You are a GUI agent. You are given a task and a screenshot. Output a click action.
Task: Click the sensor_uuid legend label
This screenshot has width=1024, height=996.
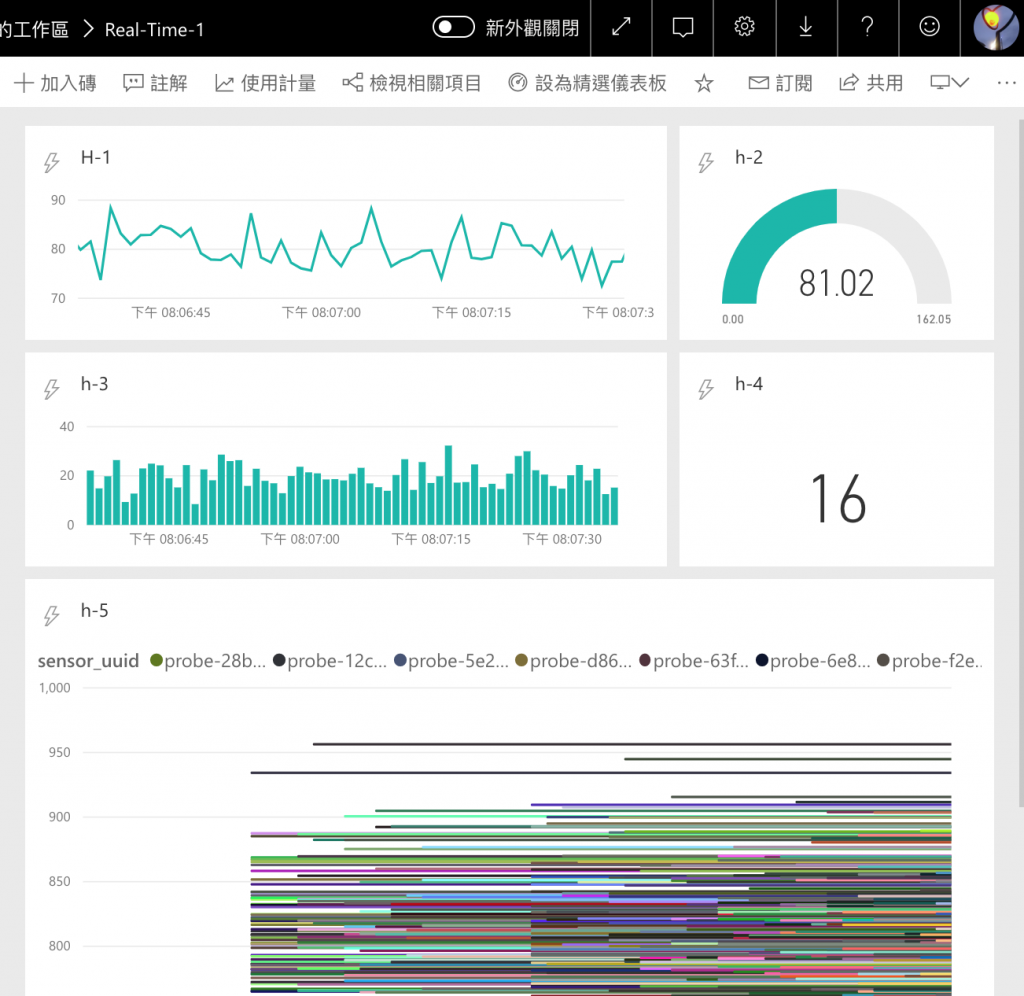pos(88,661)
